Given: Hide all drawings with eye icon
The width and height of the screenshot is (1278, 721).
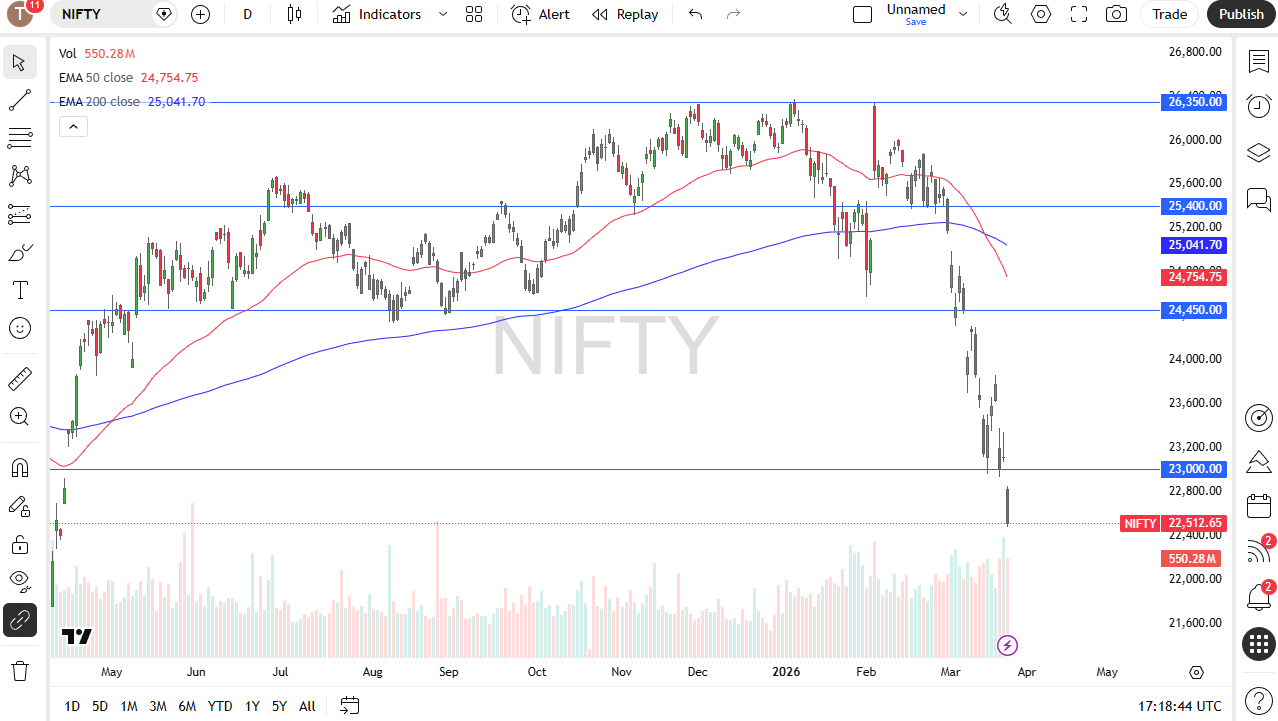Looking at the screenshot, I should [20, 580].
